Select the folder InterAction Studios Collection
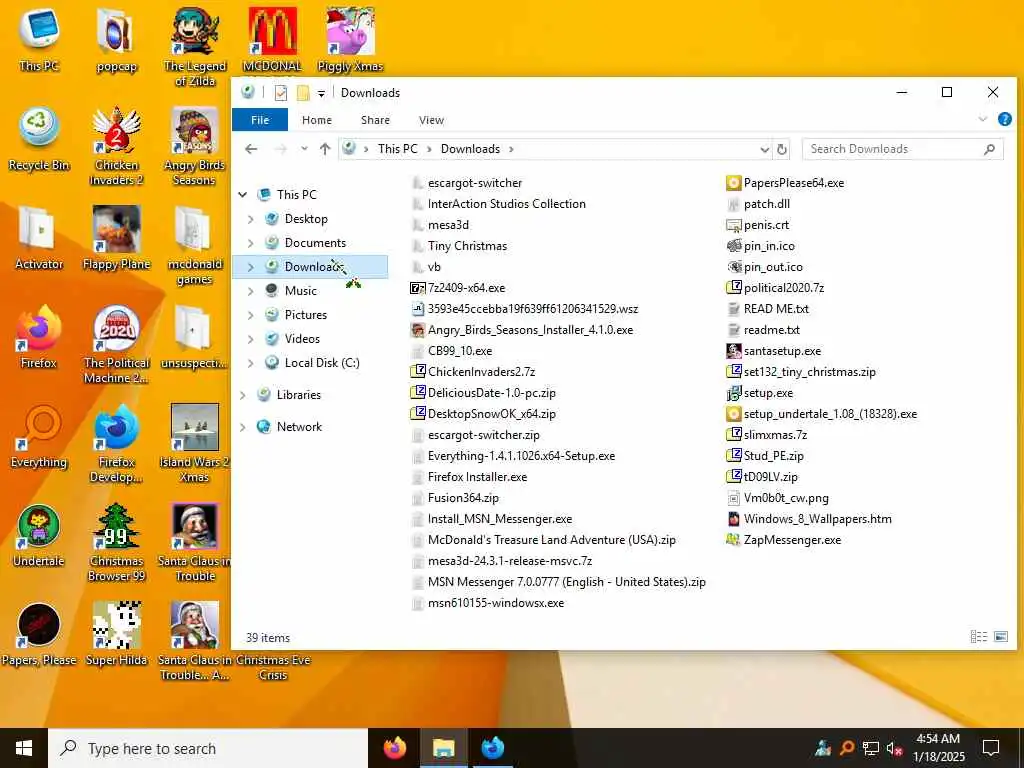Viewport: 1024px width, 768px height. [498, 204]
